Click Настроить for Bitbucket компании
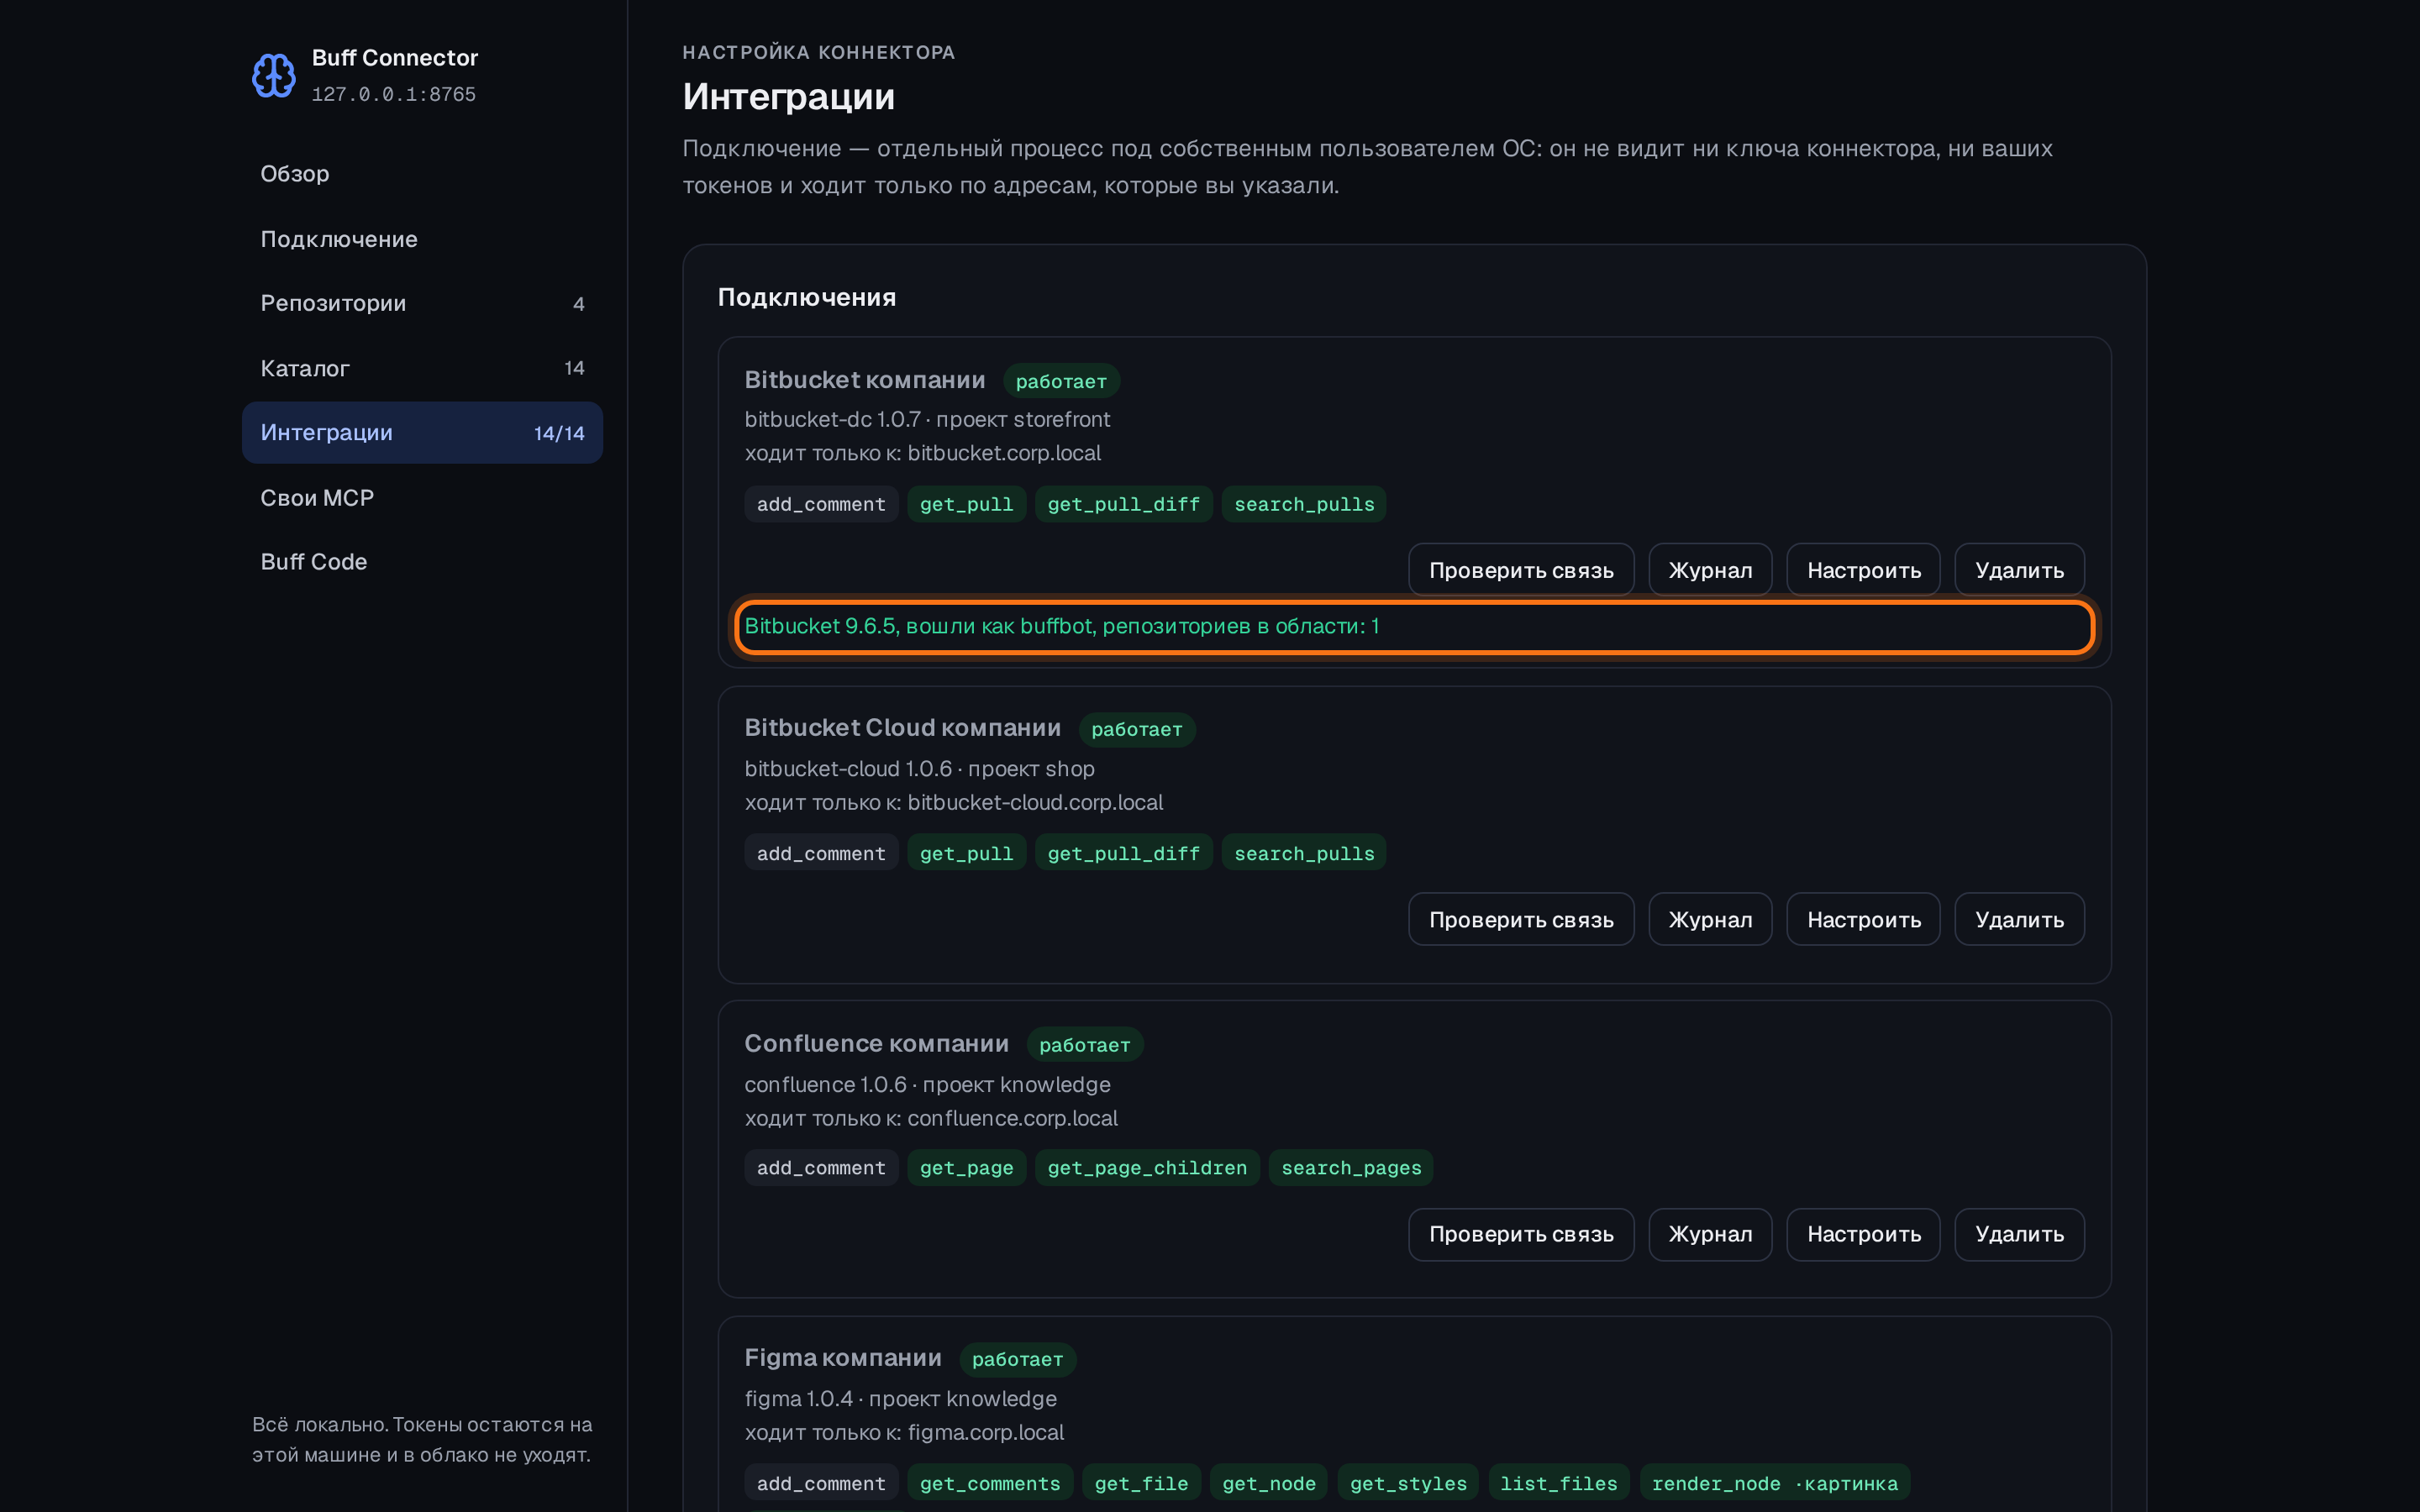This screenshot has width=2420, height=1512. coord(1863,570)
